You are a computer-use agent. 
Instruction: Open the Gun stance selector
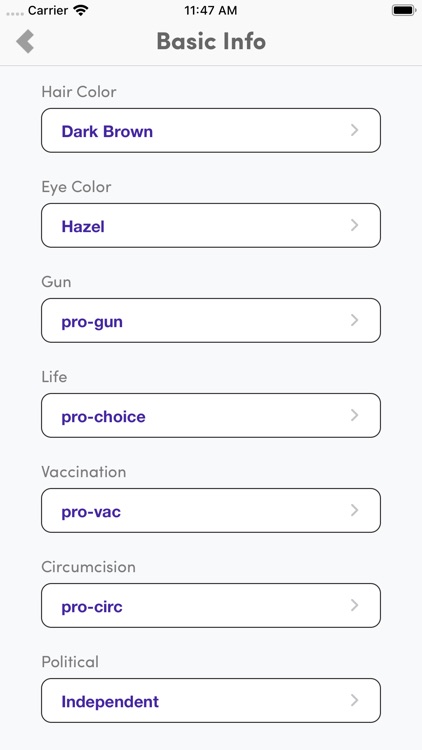coord(211,320)
